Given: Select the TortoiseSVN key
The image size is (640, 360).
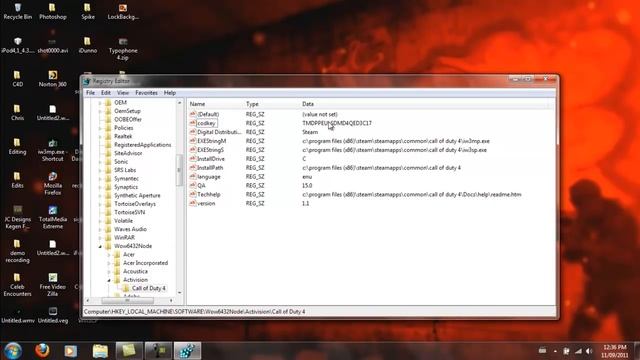Looking at the screenshot, I should (130, 212).
